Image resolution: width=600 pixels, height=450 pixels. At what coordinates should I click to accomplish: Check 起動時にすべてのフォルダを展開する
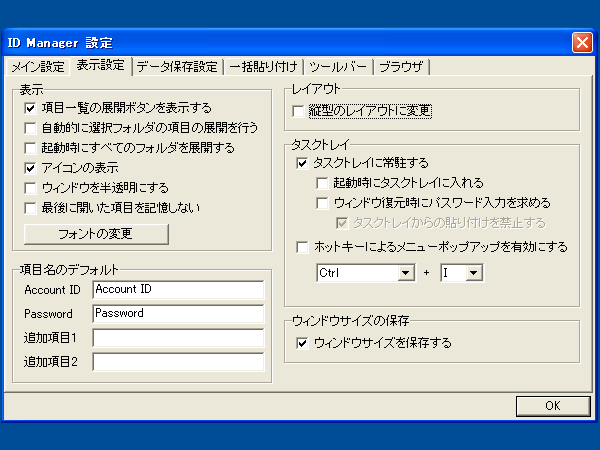click(x=30, y=148)
